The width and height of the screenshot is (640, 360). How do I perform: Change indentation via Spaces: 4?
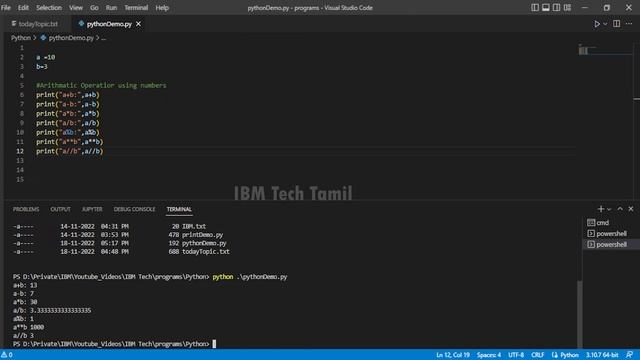click(489, 355)
